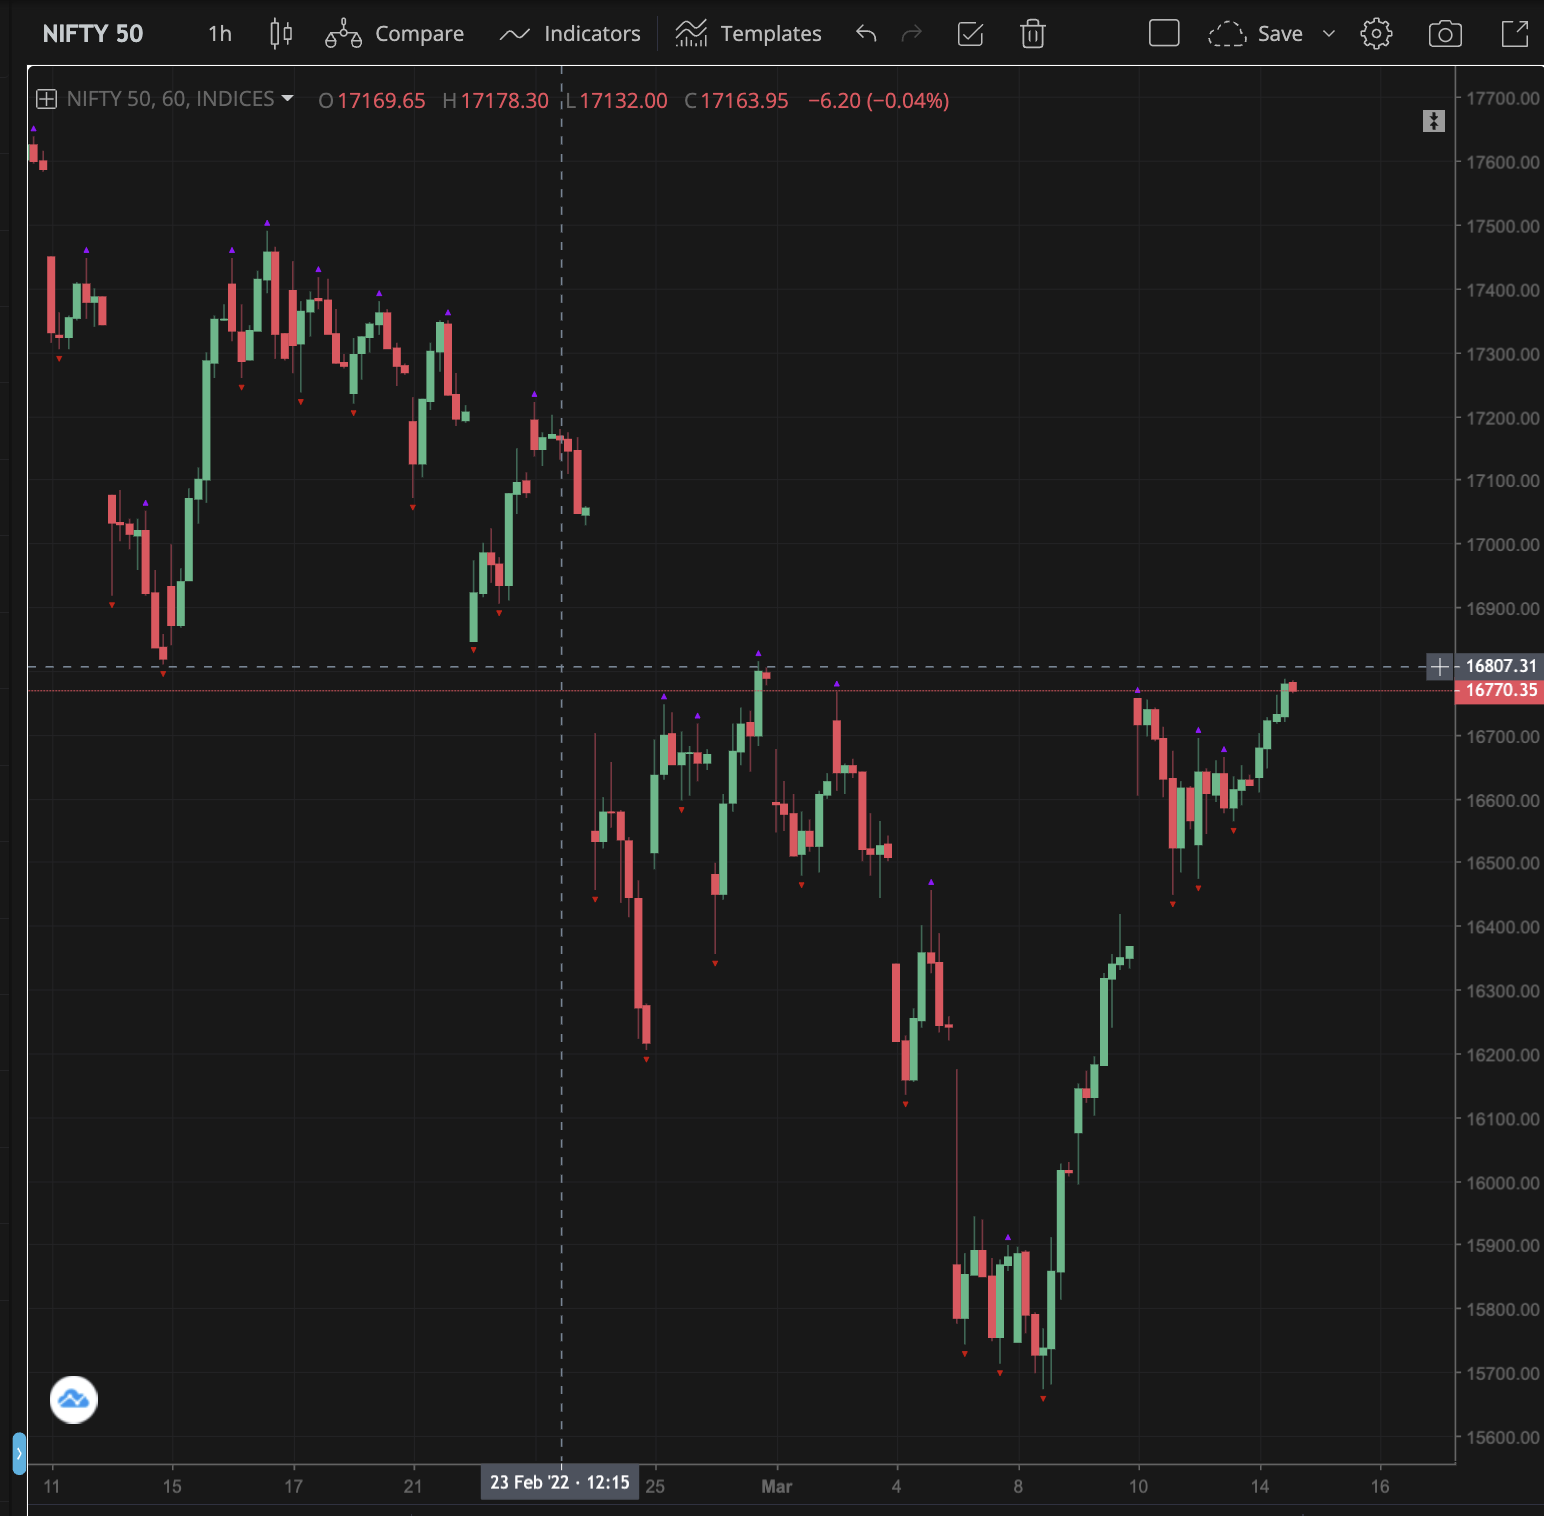This screenshot has width=1544, height=1516.
Task: Click the checkmark box toolbar icon
Action: [971, 34]
